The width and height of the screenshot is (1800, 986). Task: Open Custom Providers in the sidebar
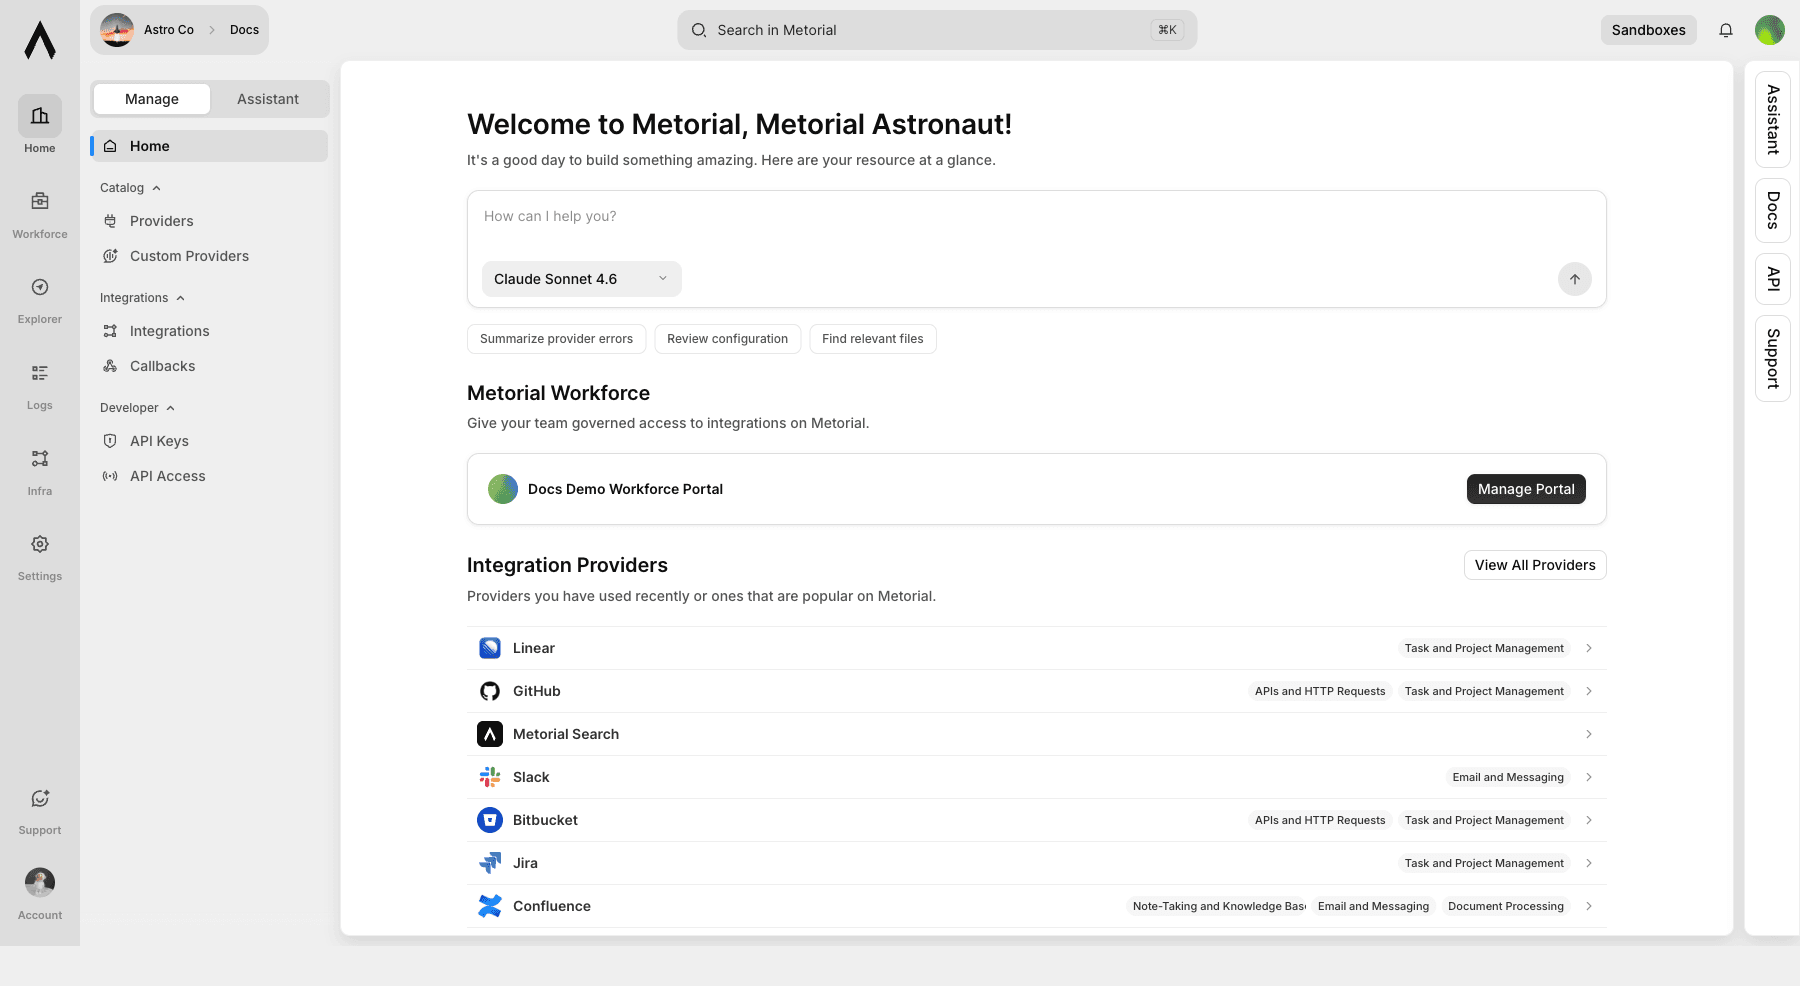click(x=209, y=256)
